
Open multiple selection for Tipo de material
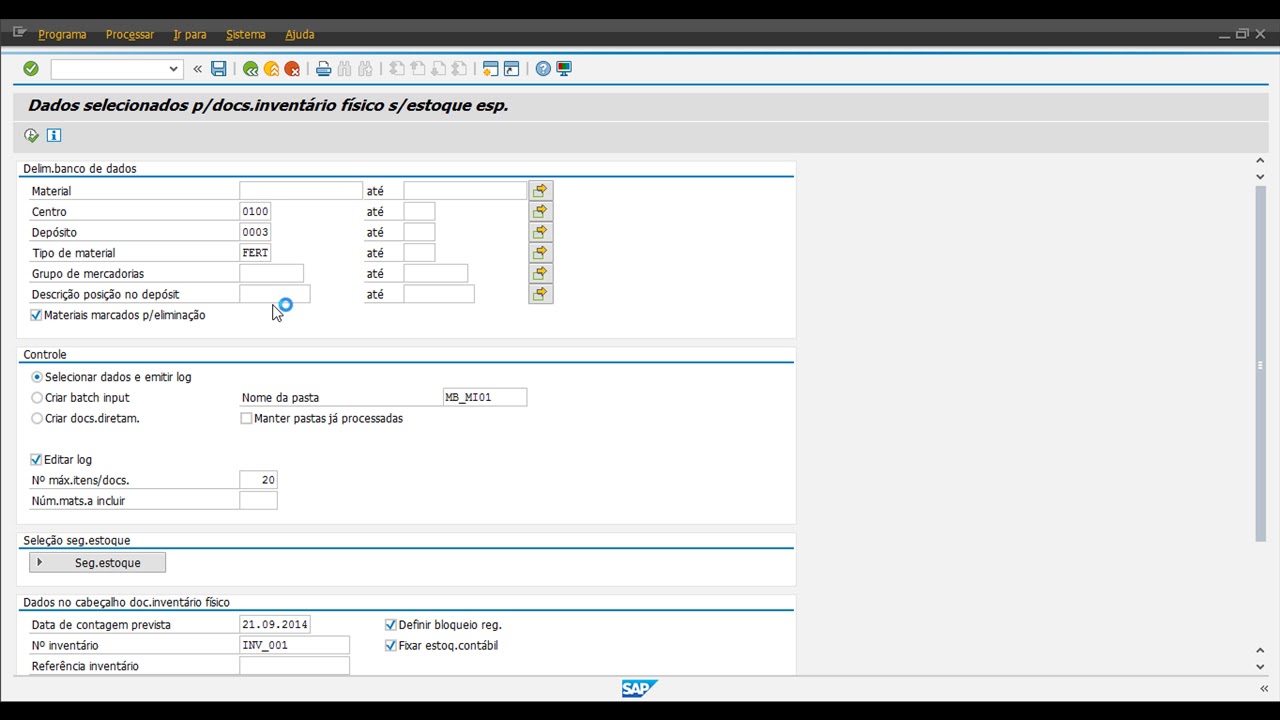tap(540, 253)
